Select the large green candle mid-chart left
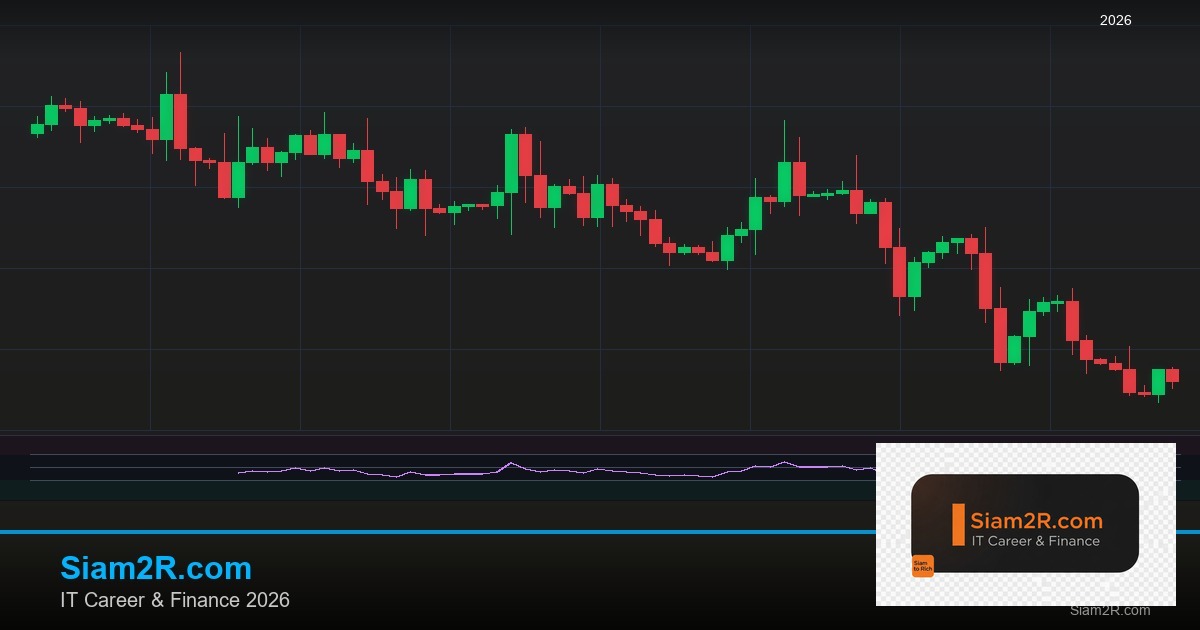Screen dimensions: 1200x630 tap(511, 163)
